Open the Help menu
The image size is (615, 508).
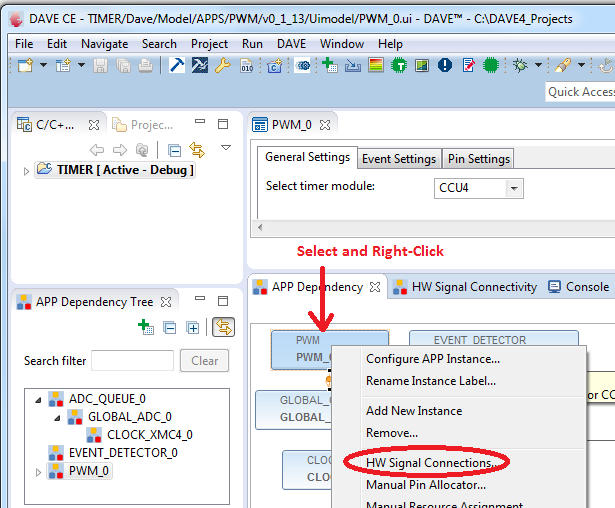tap(390, 44)
